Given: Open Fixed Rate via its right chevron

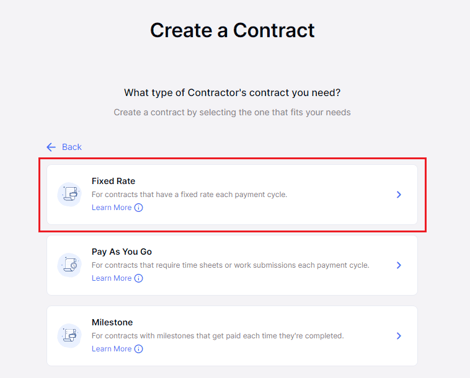Looking at the screenshot, I should point(399,195).
